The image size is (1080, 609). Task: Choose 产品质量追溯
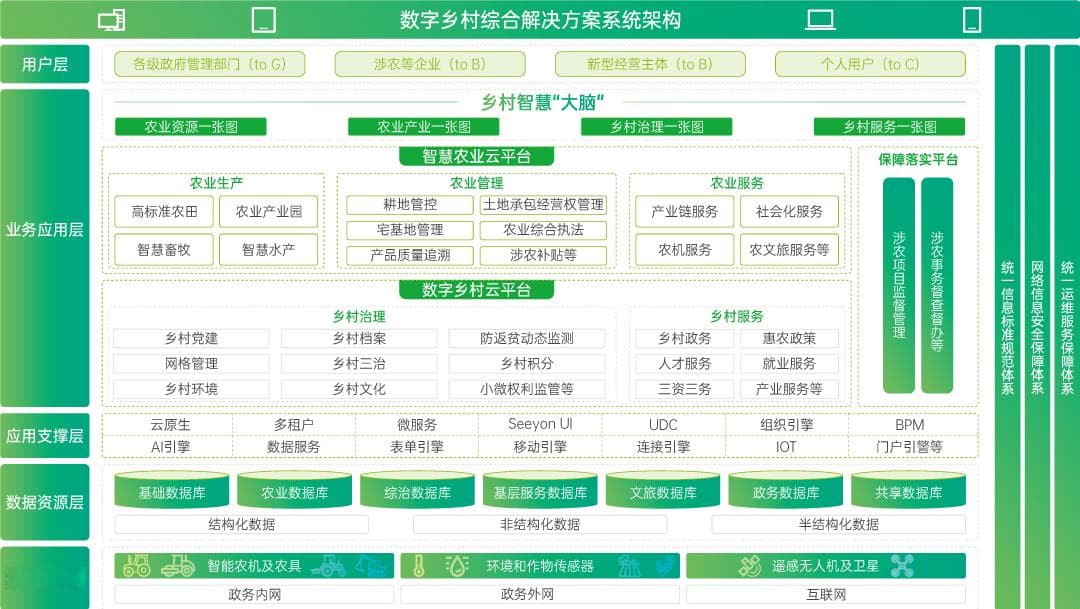tap(410, 256)
